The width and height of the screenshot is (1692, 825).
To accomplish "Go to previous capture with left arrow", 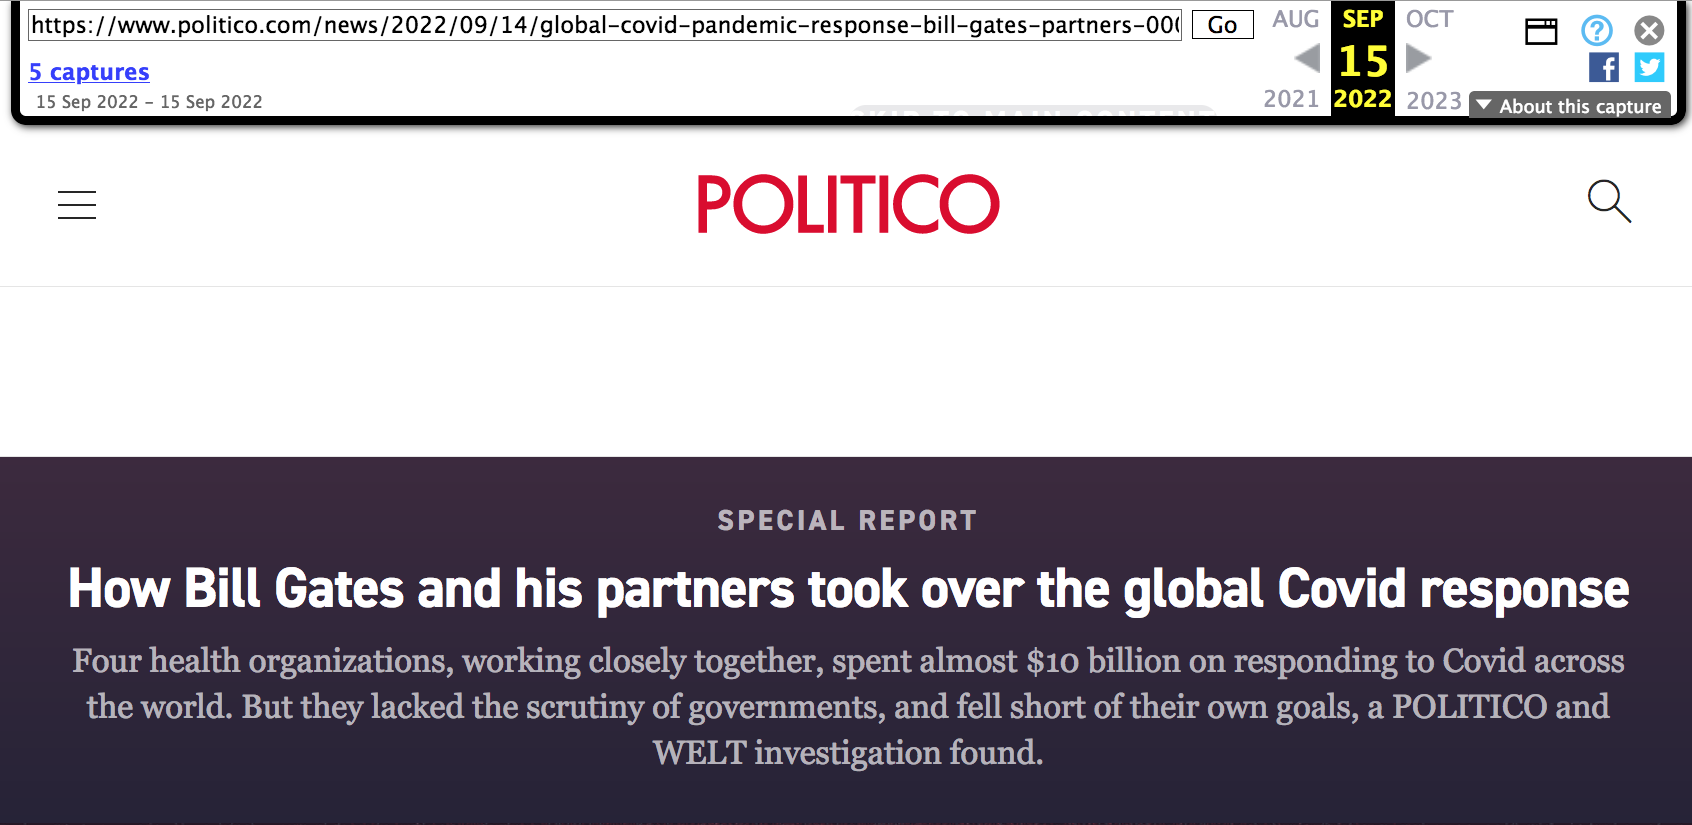I will (x=1307, y=59).
